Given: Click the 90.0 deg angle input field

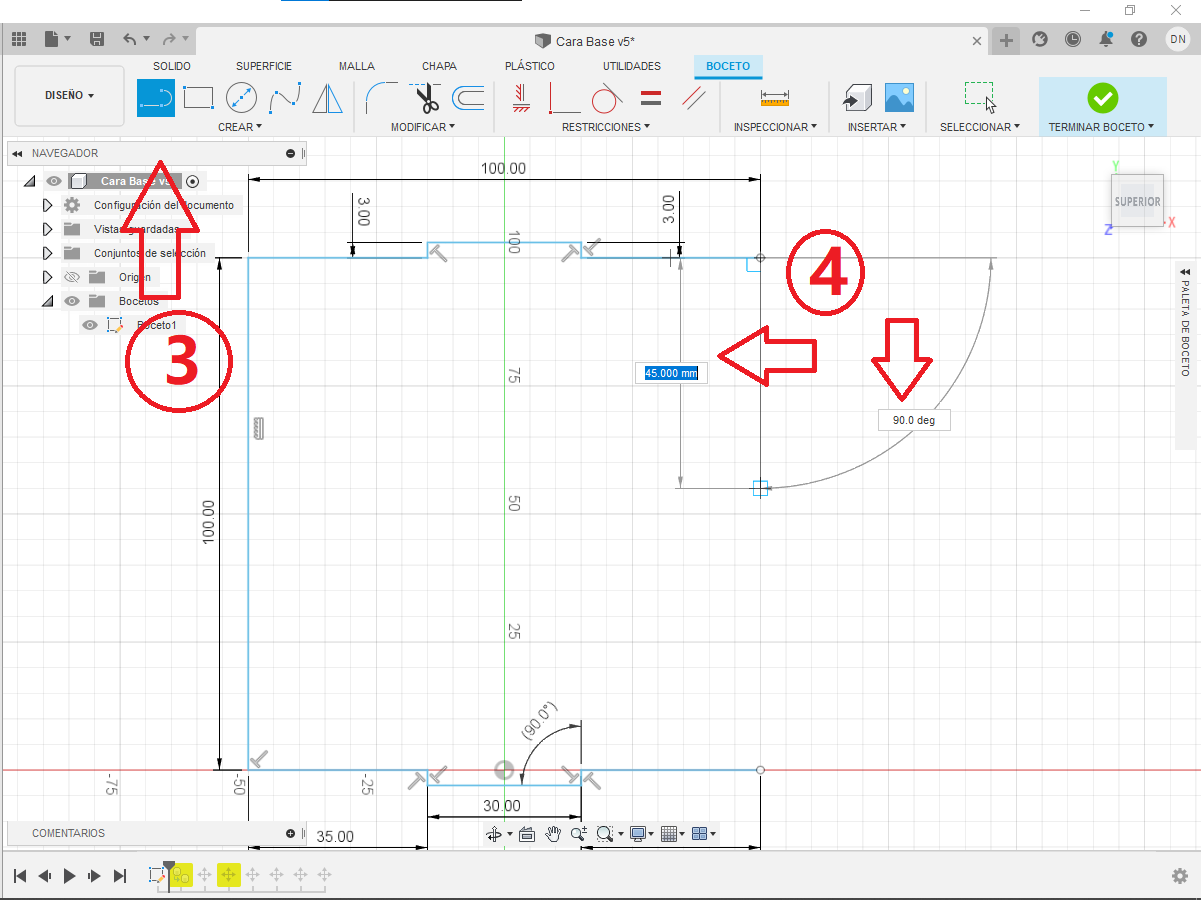Looking at the screenshot, I should (914, 420).
